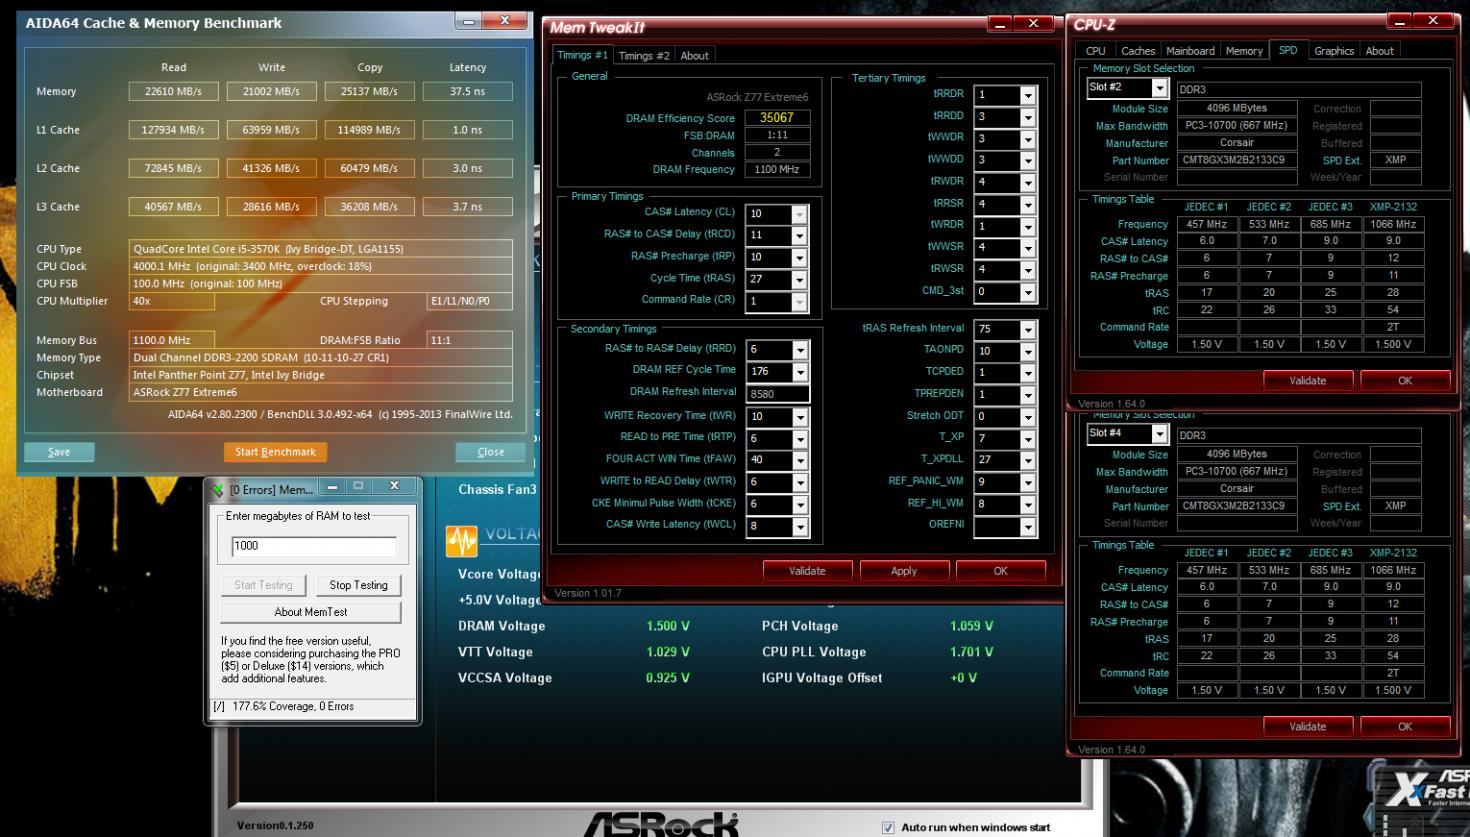
Task: Click OK in upper CPU-Z window
Action: (x=1405, y=381)
